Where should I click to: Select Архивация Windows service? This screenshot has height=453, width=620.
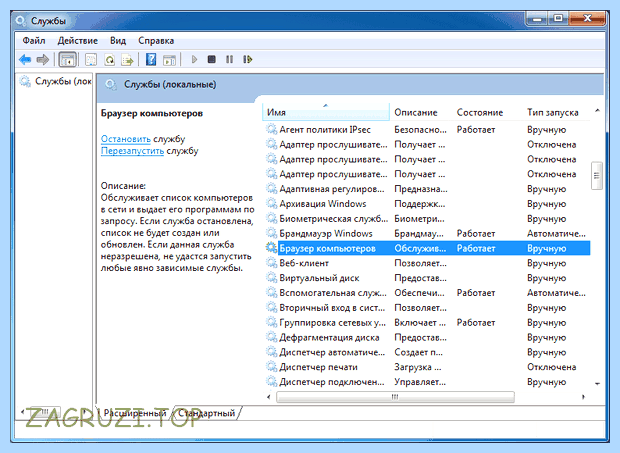point(428,204)
